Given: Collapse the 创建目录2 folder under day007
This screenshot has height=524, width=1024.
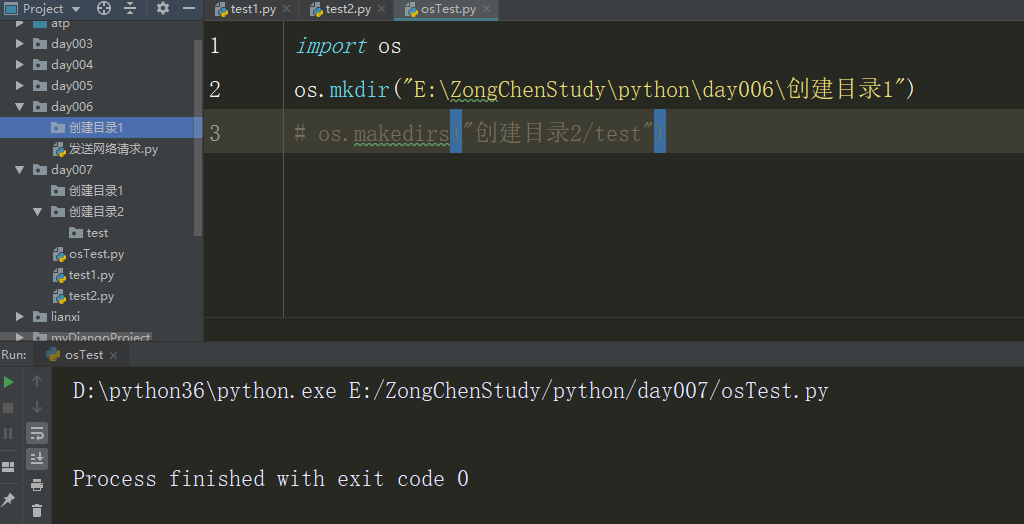Looking at the screenshot, I should tap(38, 212).
